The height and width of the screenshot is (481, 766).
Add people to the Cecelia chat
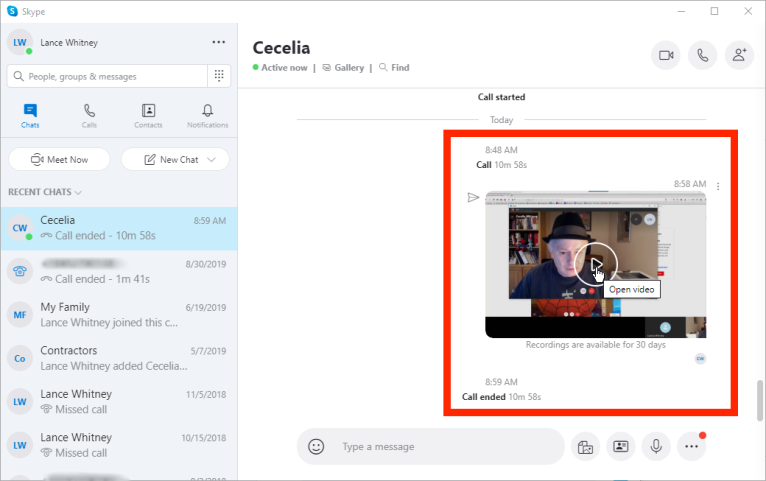739,56
